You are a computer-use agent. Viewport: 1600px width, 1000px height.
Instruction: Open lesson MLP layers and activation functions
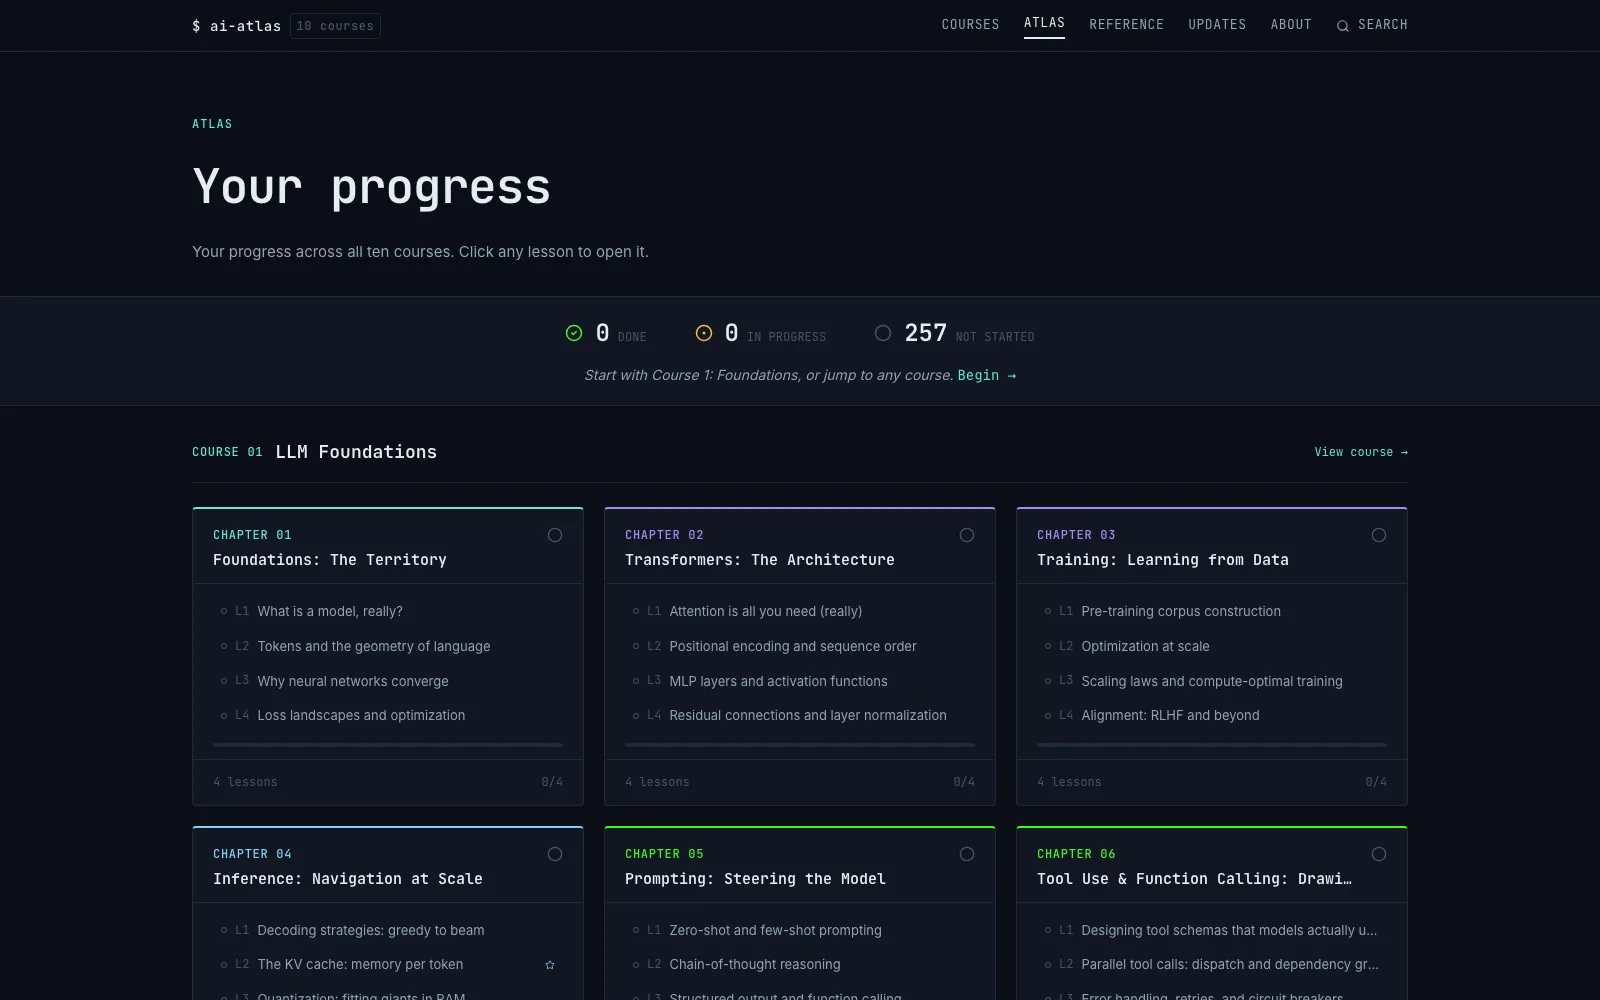pyautogui.click(x=800, y=681)
